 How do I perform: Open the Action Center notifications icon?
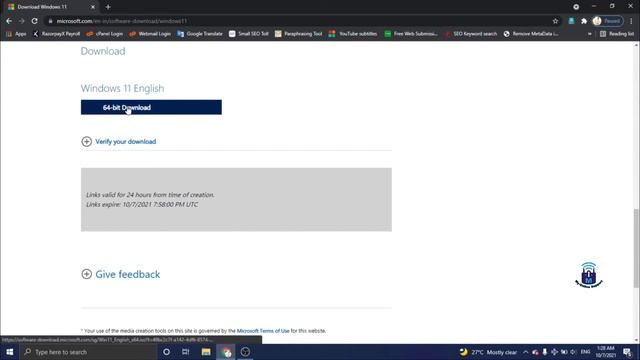[627, 352]
